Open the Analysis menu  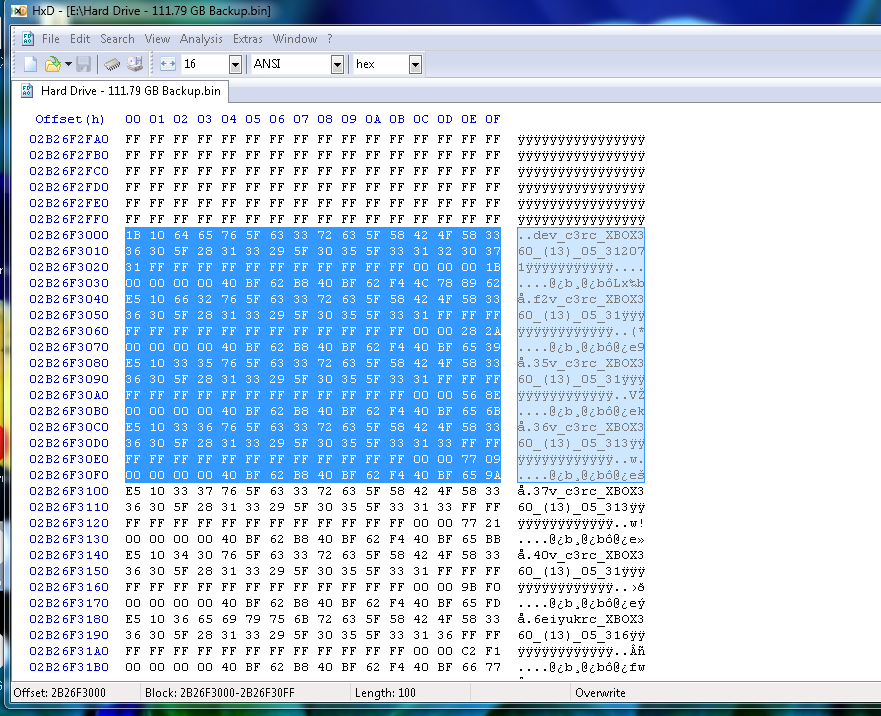coord(201,39)
